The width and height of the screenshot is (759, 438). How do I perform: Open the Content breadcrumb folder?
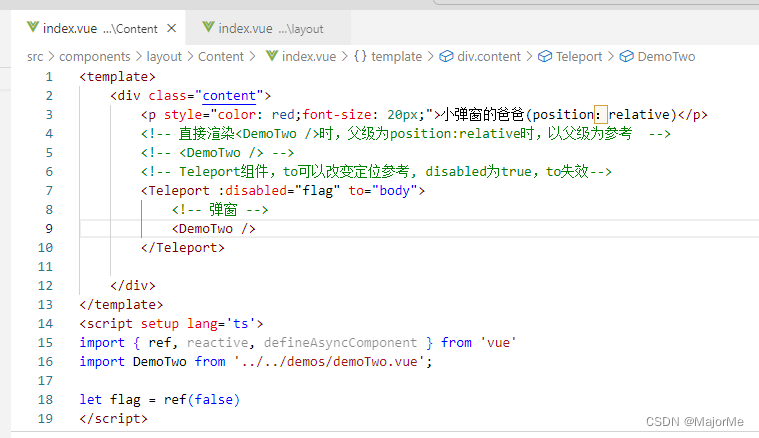point(221,57)
